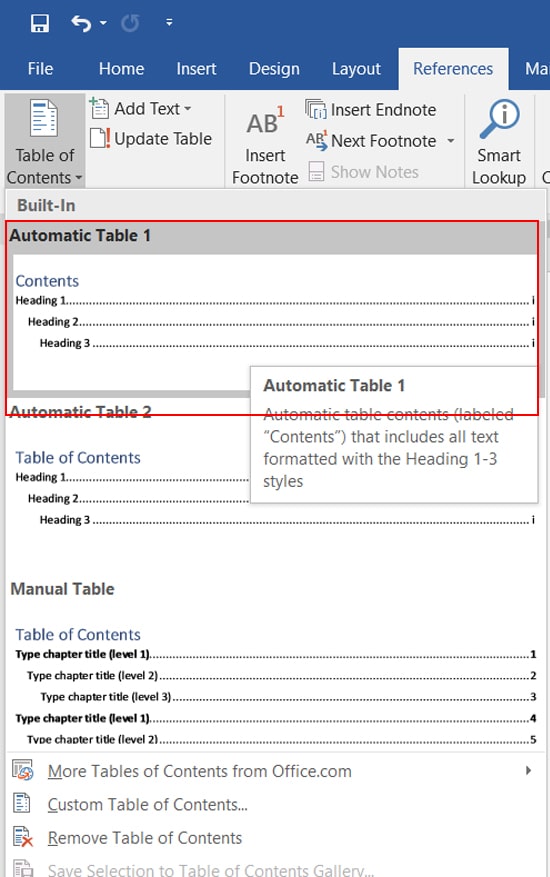Click the Smart Lookup magnifier icon
550x877 pixels.
pyautogui.click(x=500, y=119)
